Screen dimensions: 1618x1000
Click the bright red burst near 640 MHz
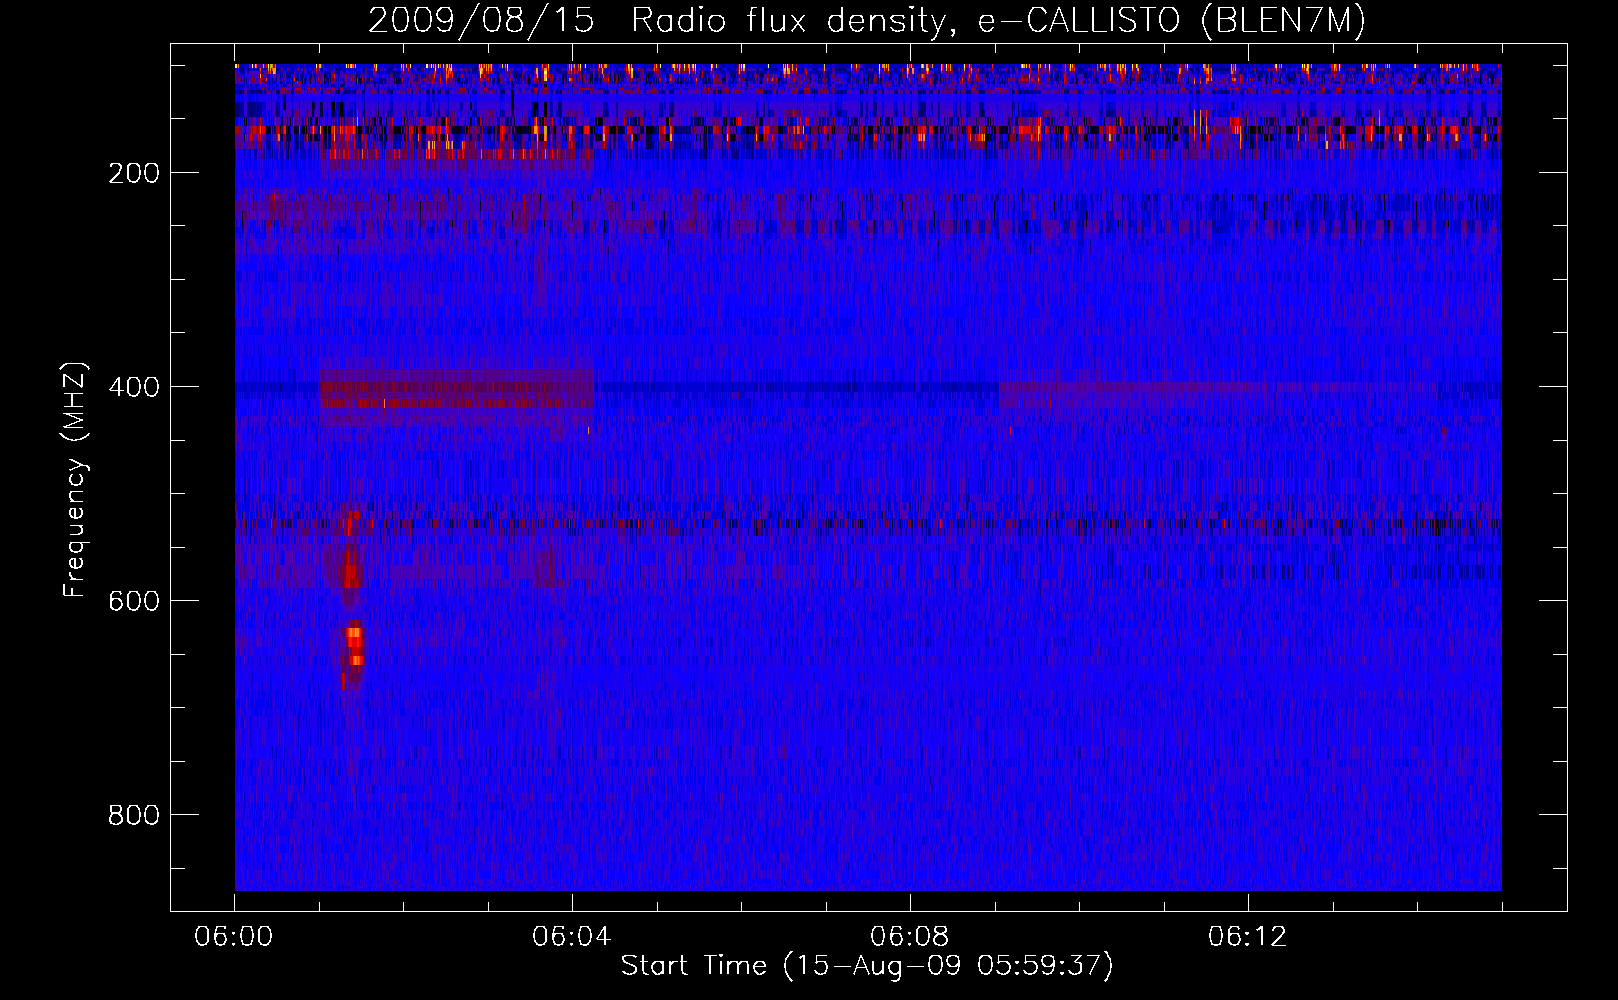(x=354, y=645)
